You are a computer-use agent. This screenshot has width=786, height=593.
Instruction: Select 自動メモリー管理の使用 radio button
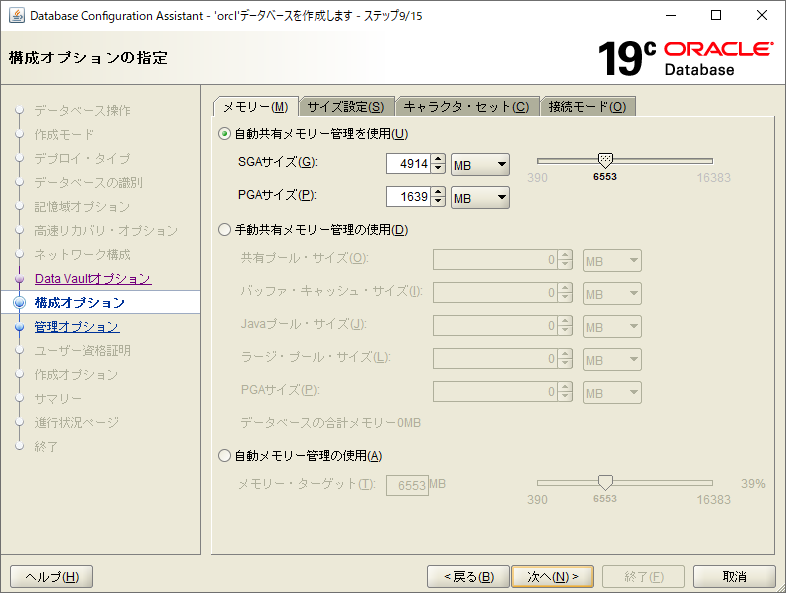(x=224, y=456)
